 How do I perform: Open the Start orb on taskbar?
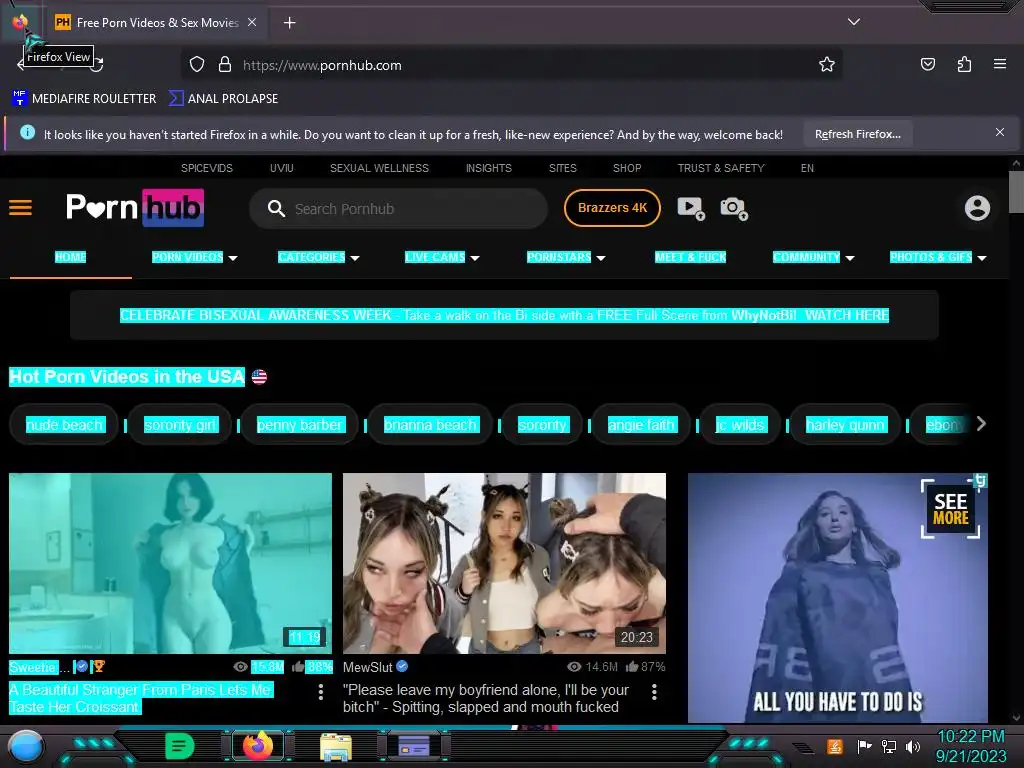(25, 747)
